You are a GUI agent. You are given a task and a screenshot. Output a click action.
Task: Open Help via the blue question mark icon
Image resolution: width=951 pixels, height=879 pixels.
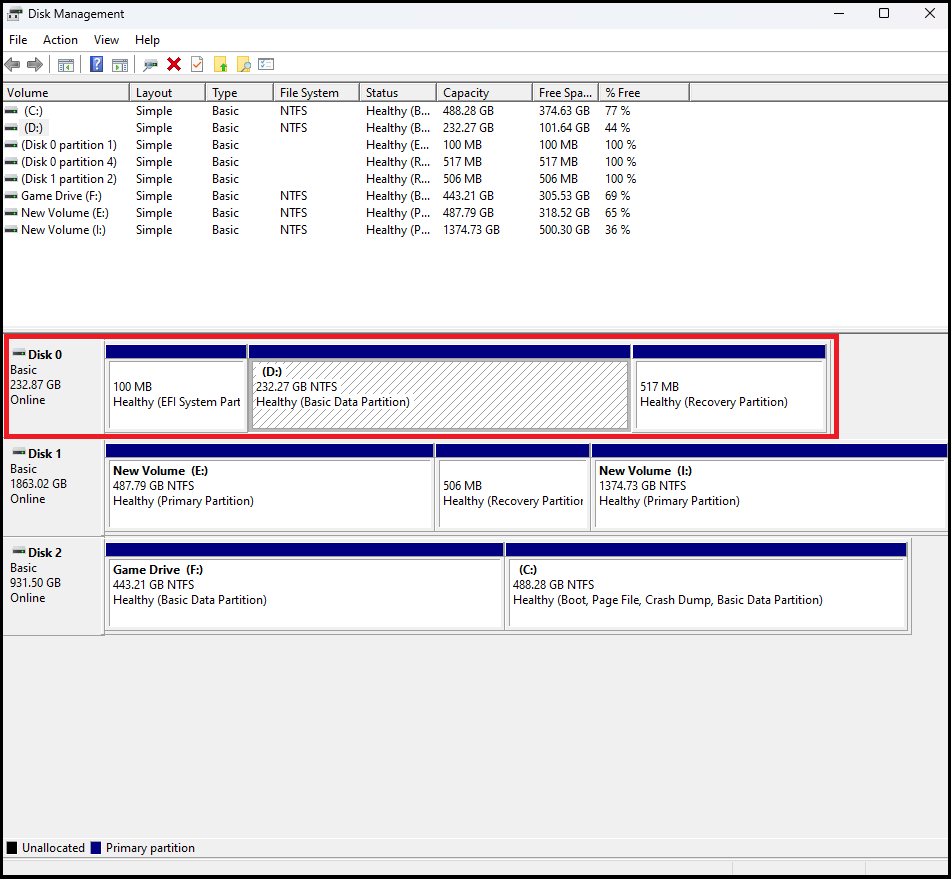click(x=97, y=65)
